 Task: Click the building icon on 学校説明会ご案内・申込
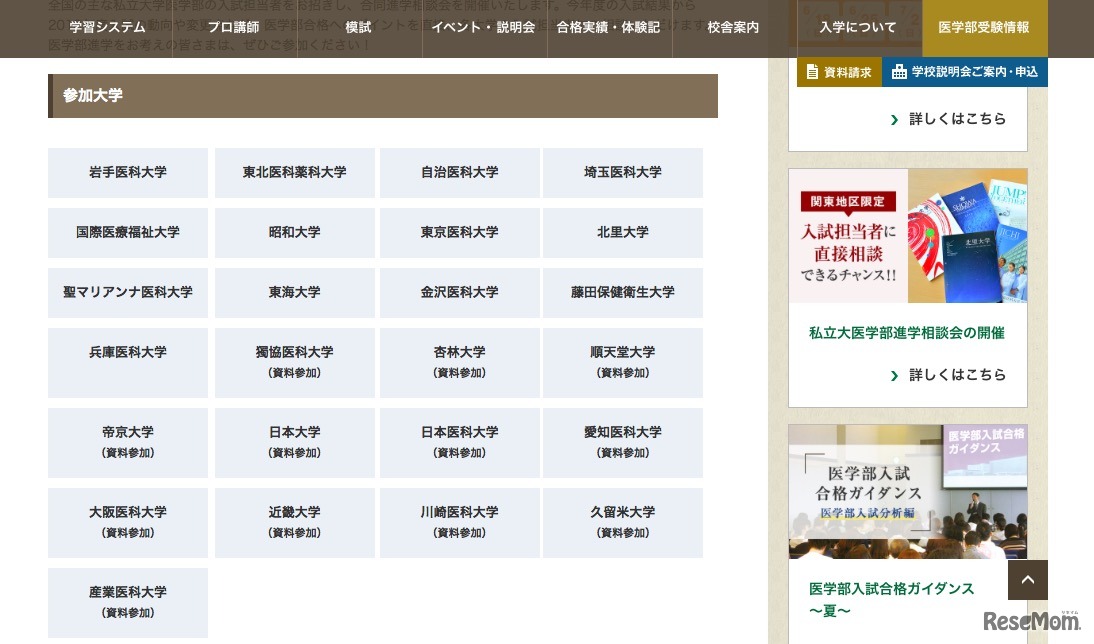[x=899, y=71]
